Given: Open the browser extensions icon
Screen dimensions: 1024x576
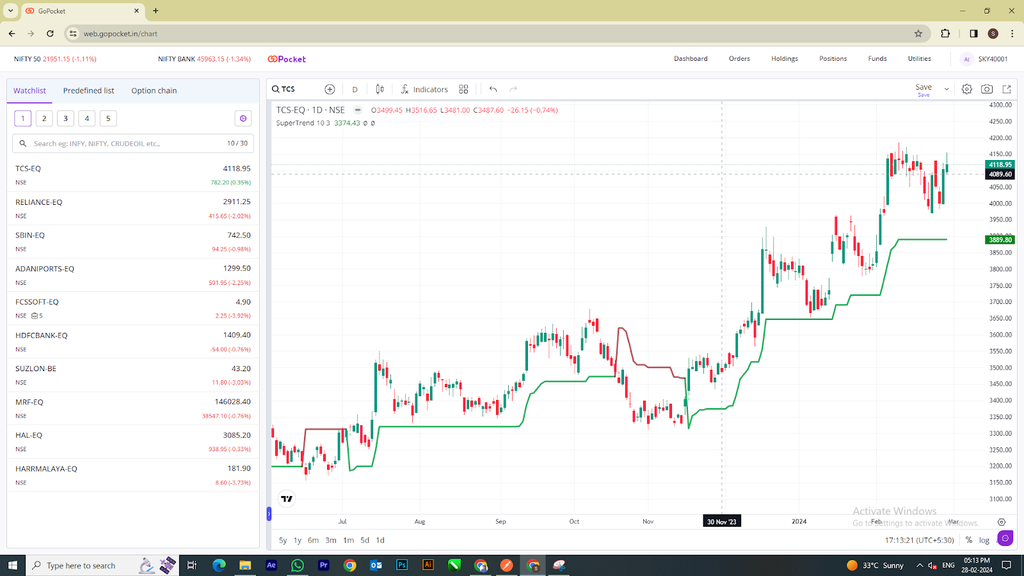Looking at the screenshot, I should click(945, 34).
